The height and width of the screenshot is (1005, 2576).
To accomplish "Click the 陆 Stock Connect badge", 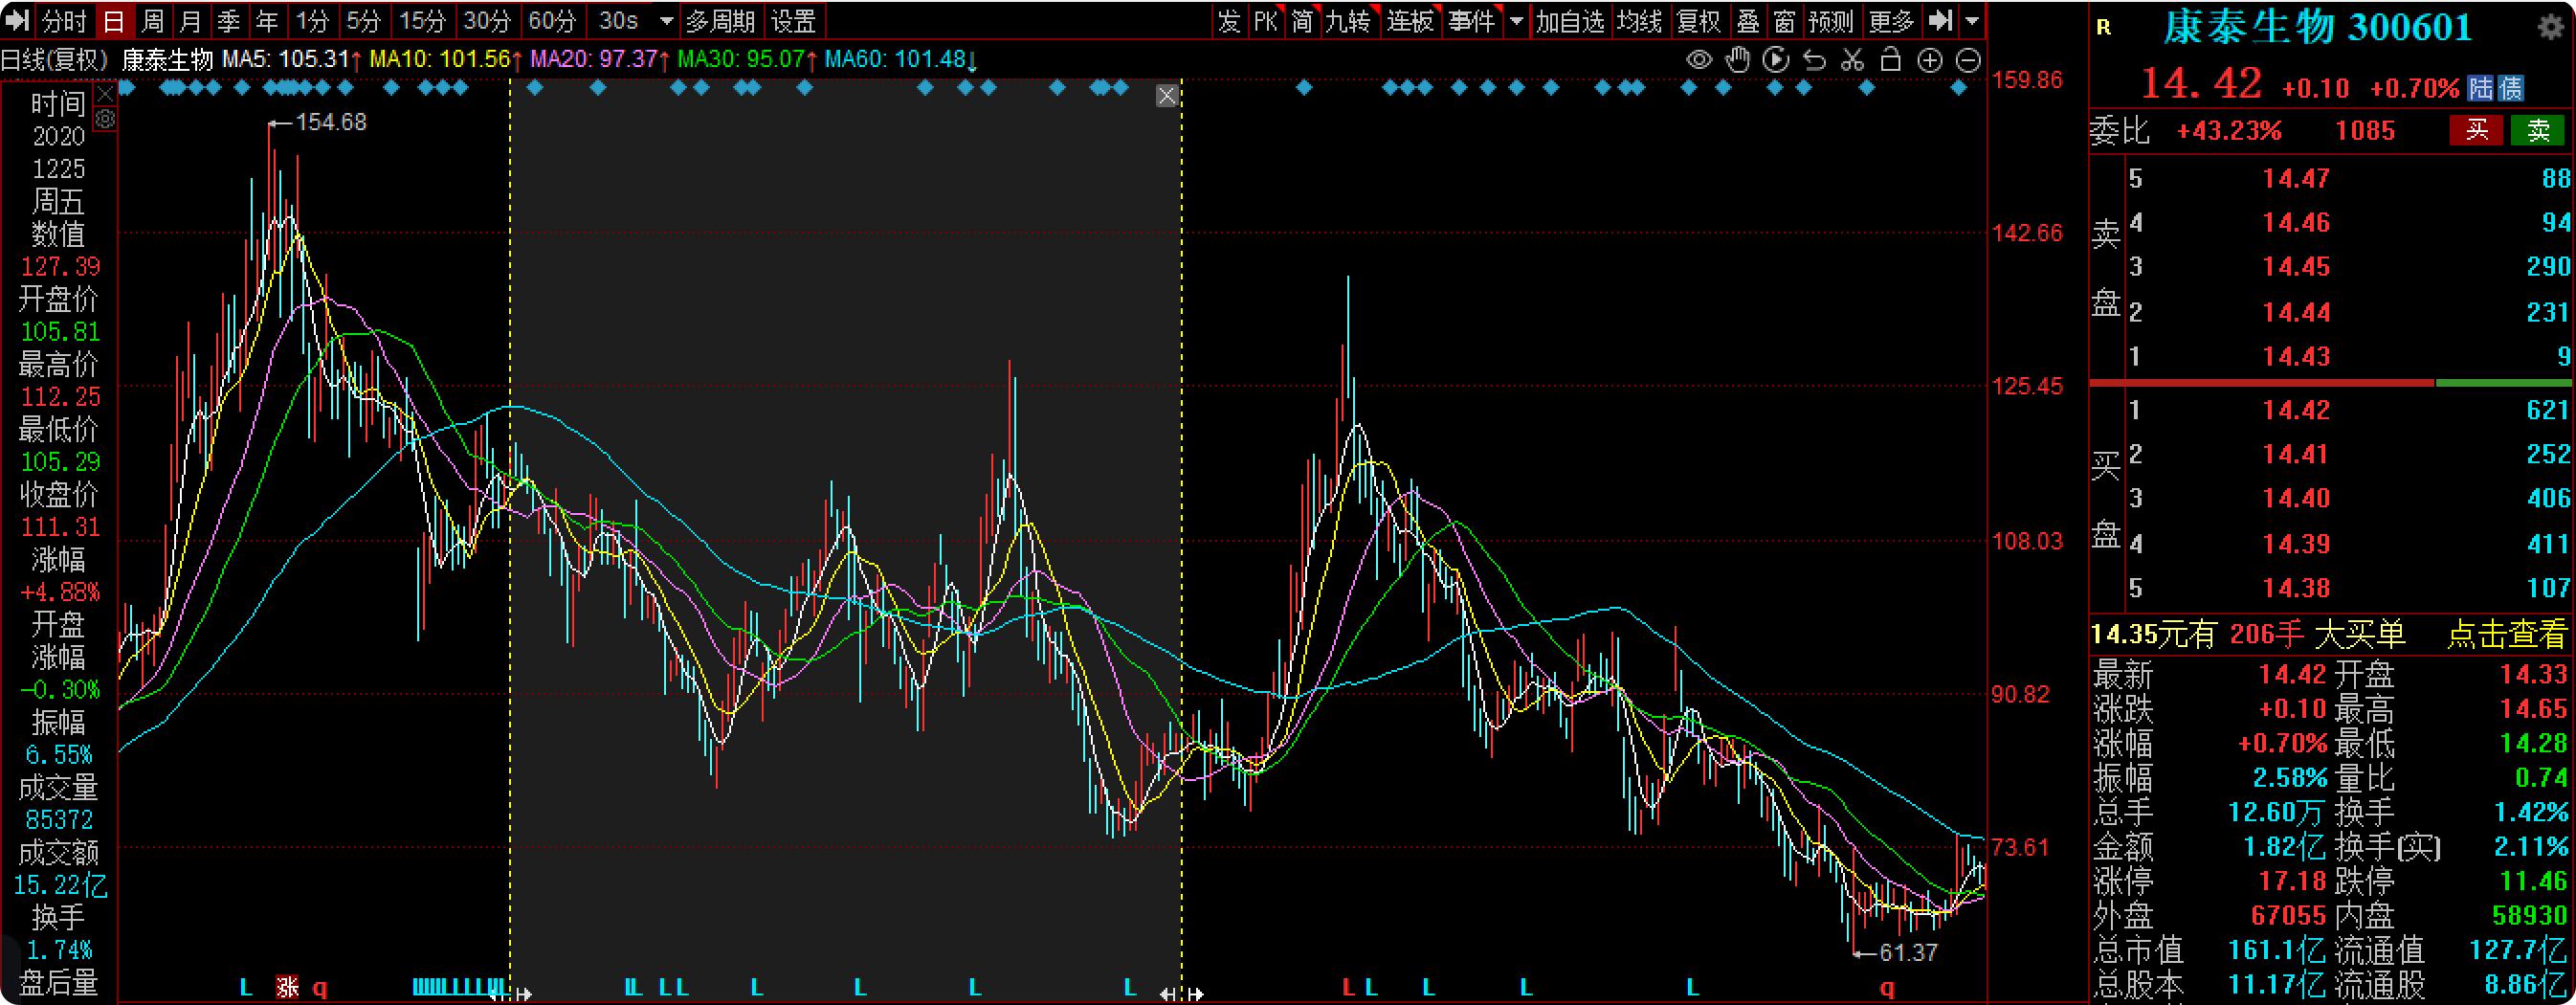I will 2481,88.
